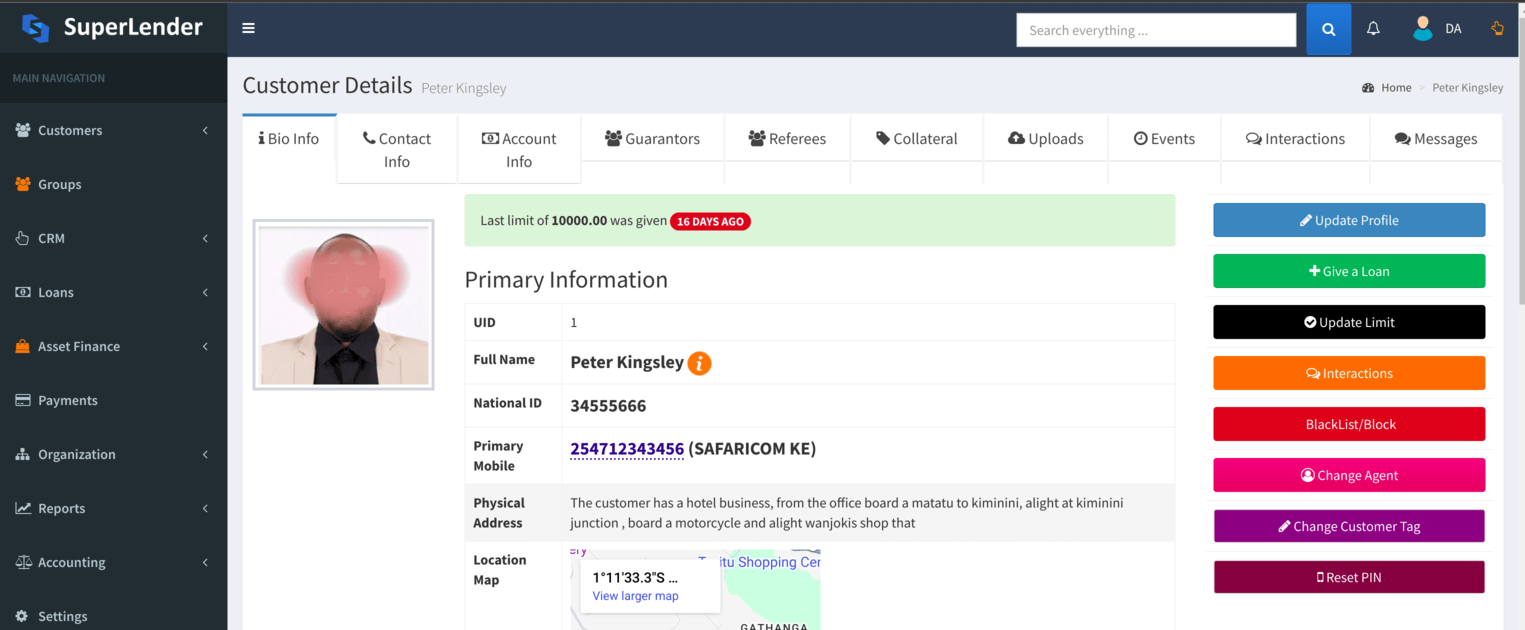Open the Messages tab
The width and height of the screenshot is (1525, 630).
(x=1436, y=139)
